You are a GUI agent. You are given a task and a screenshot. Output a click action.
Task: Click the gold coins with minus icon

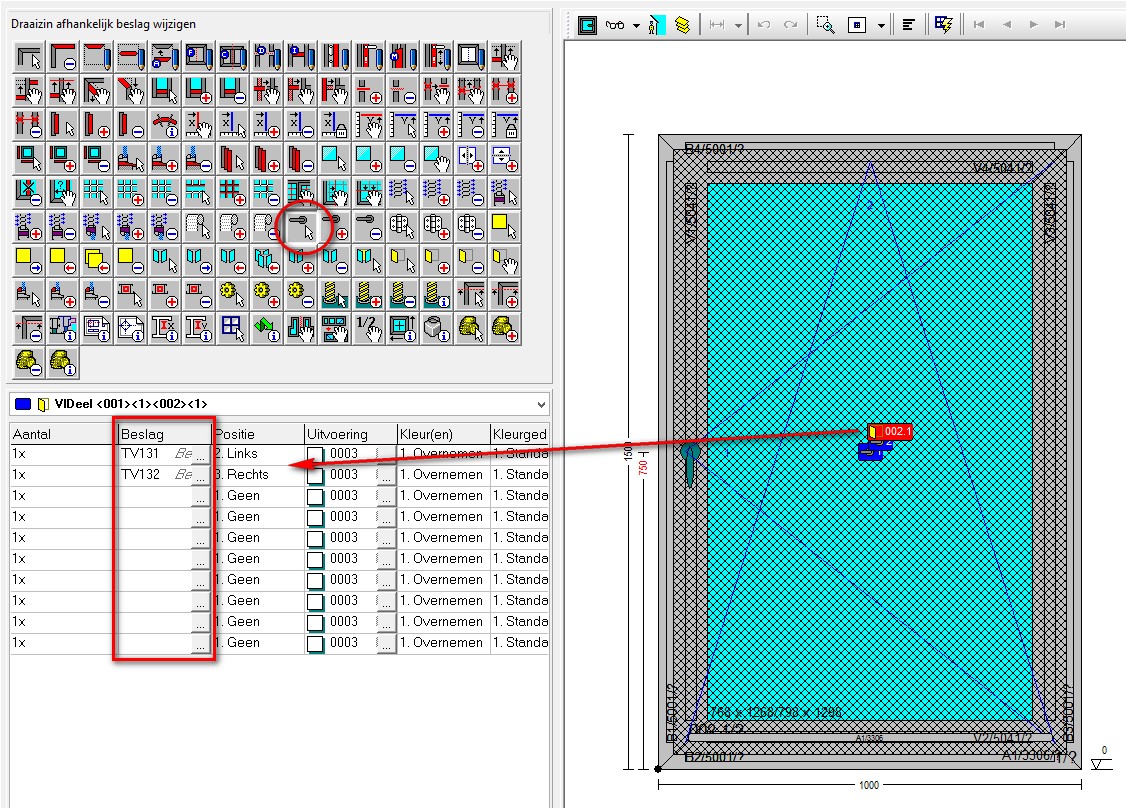(x=29, y=363)
